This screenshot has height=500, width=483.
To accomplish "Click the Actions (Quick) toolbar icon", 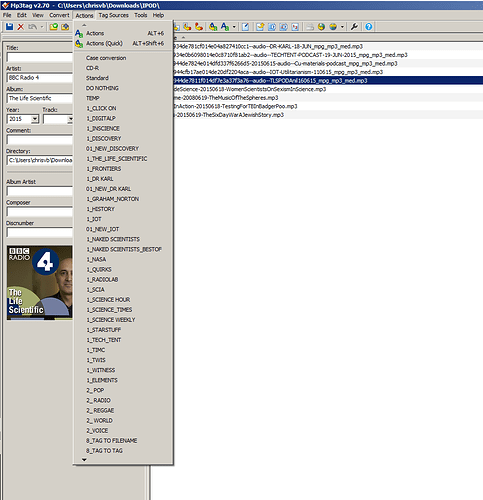I will click(213, 27).
